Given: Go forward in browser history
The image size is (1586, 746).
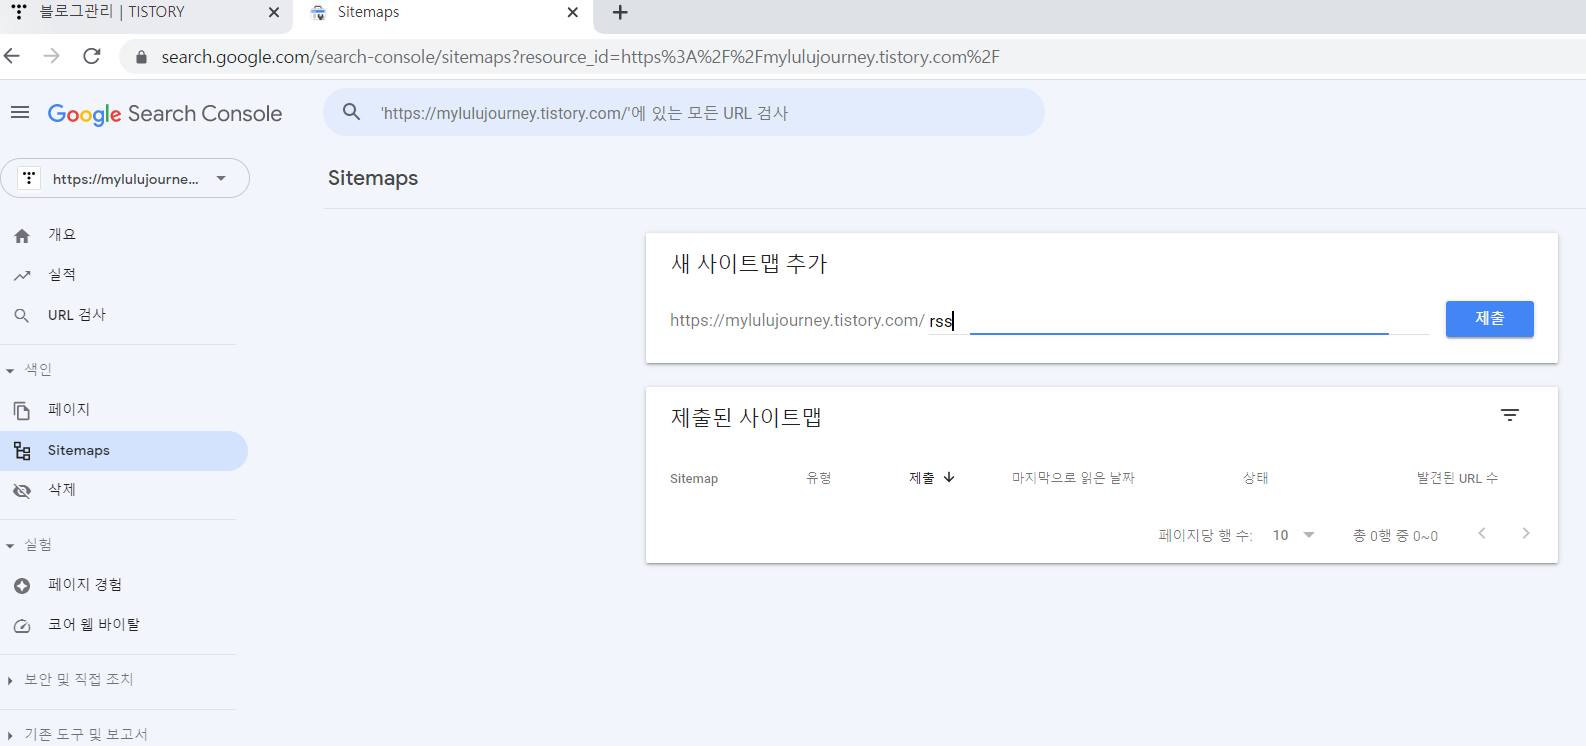Looking at the screenshot, I should pyautogui.click(x=52, y=56).
